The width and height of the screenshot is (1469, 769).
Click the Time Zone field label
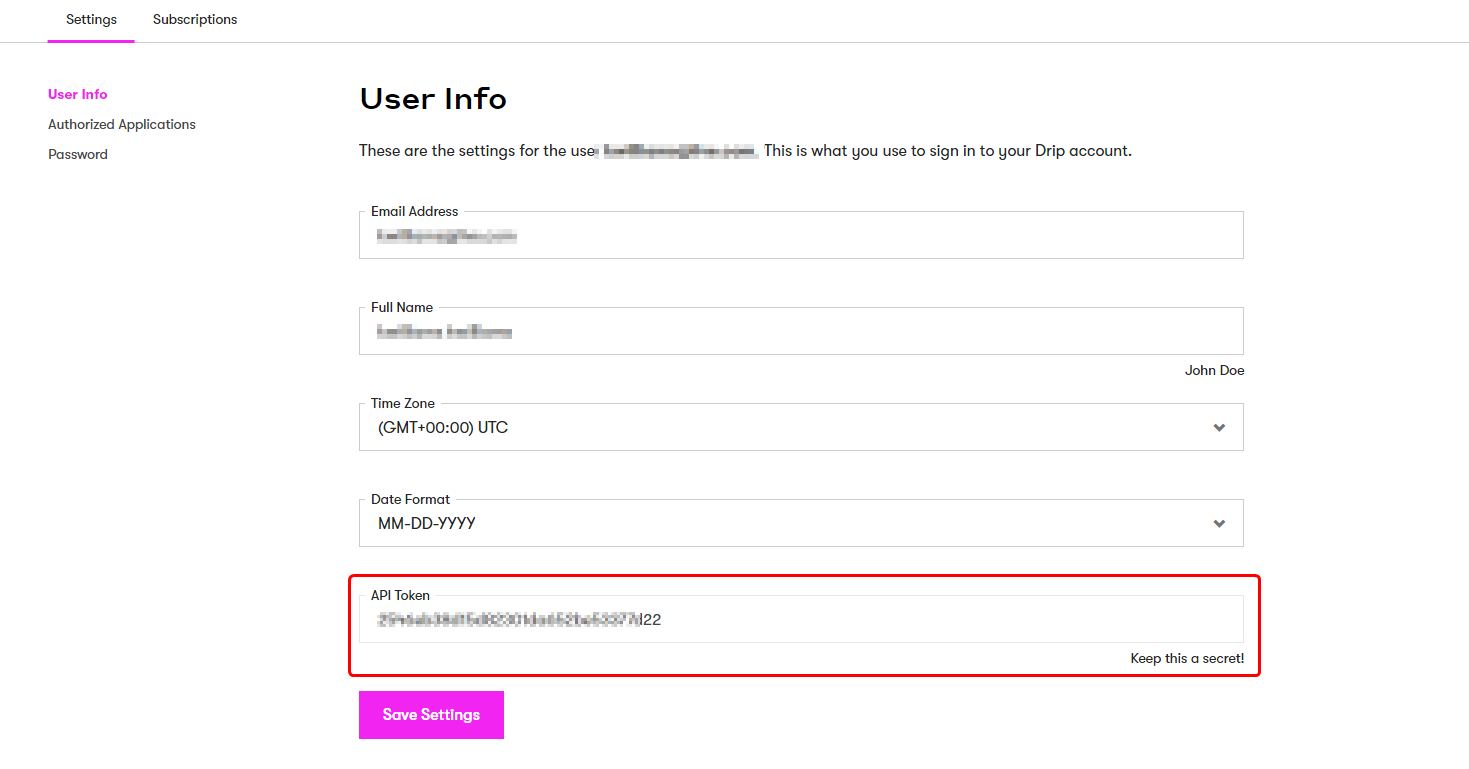(403, 404)
